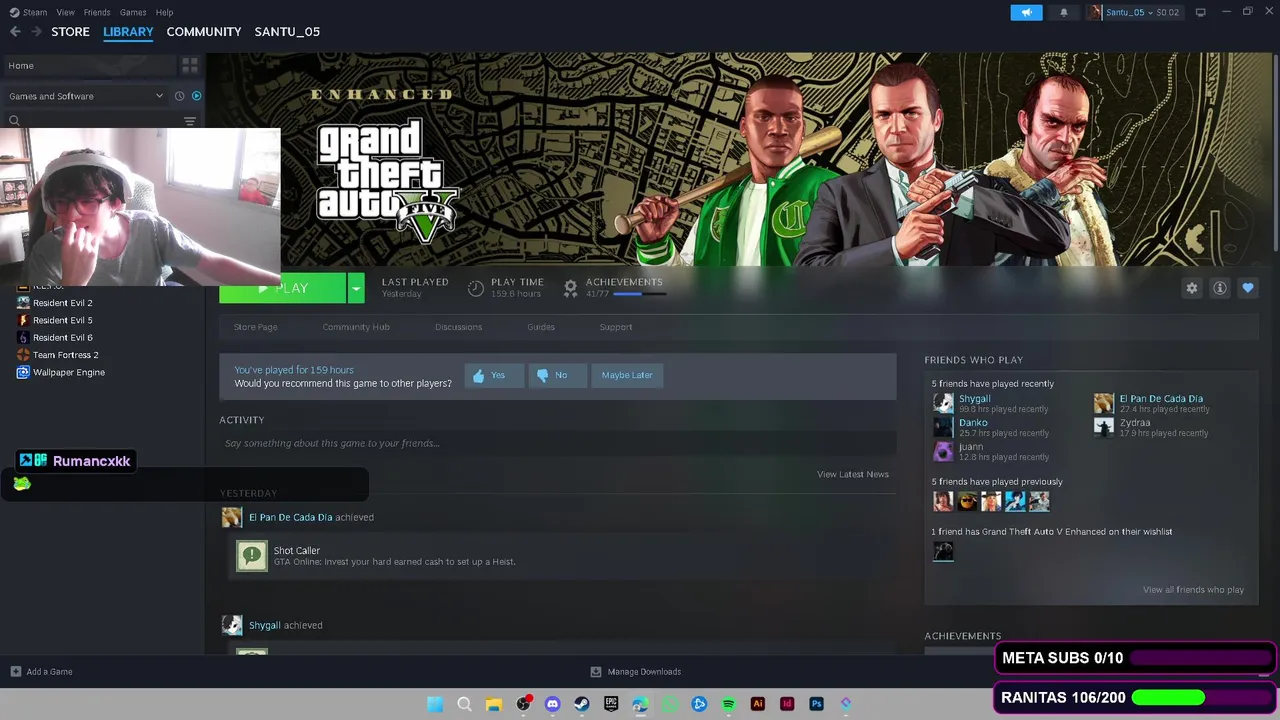
Task: Open Adobe Photoshop from the taskbar
Action: point(816,704)
